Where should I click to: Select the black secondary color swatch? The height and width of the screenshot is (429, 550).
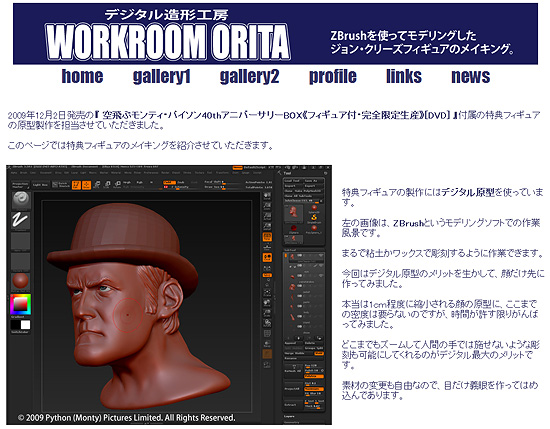point(15,324)
